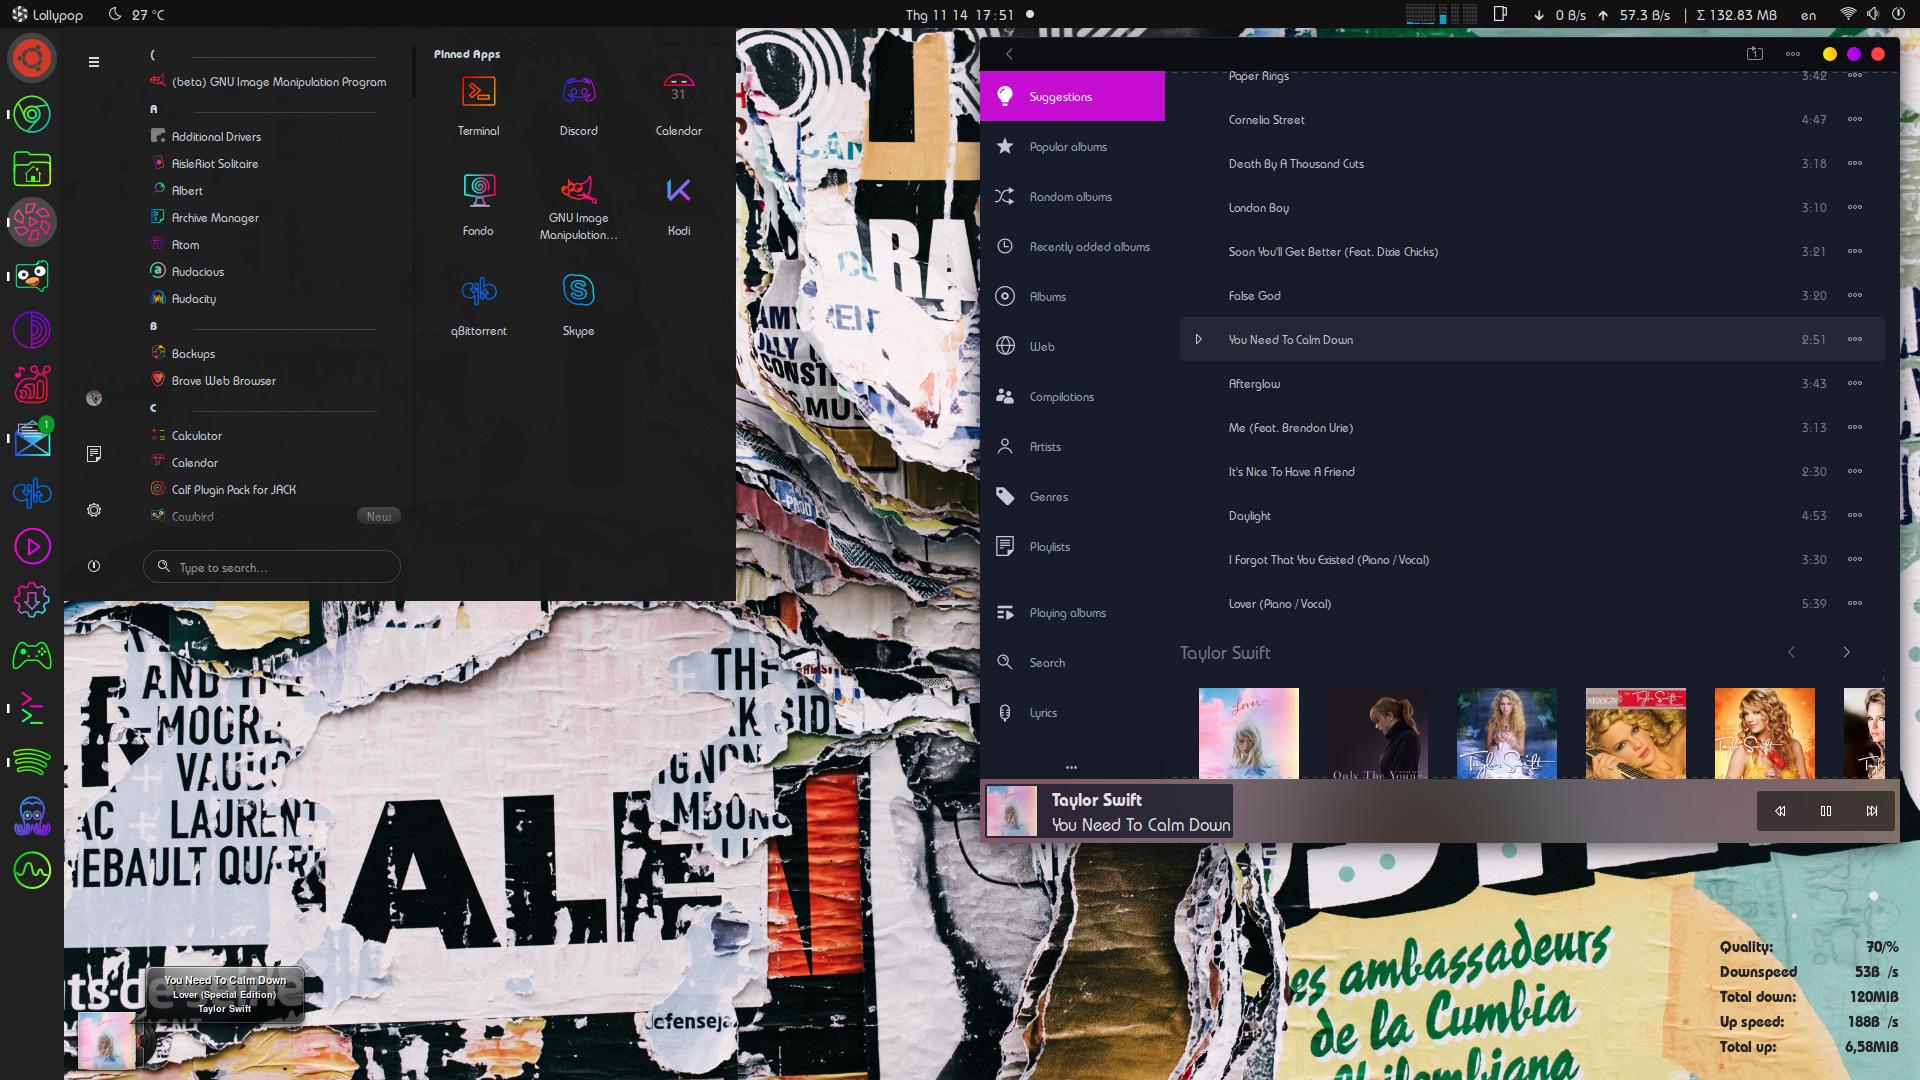Open the mail client dock icon
The image size is (1920, 1080).
[32, 438]
